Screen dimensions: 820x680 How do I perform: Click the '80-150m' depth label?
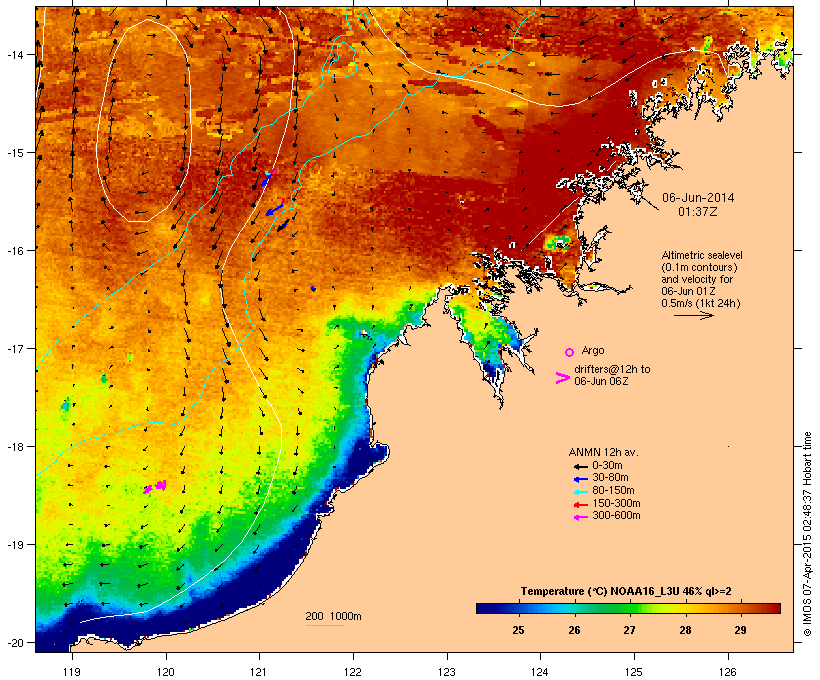[x=613, y=491]
